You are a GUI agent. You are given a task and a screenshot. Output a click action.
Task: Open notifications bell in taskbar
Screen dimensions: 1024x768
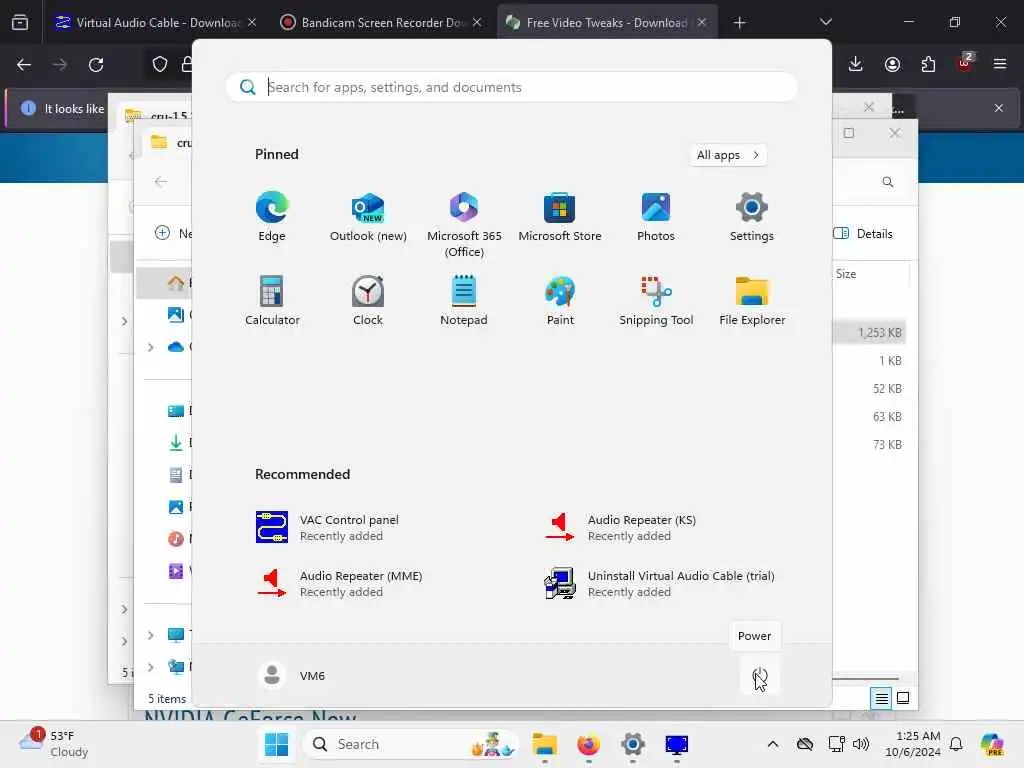click(x=956, y=744)
